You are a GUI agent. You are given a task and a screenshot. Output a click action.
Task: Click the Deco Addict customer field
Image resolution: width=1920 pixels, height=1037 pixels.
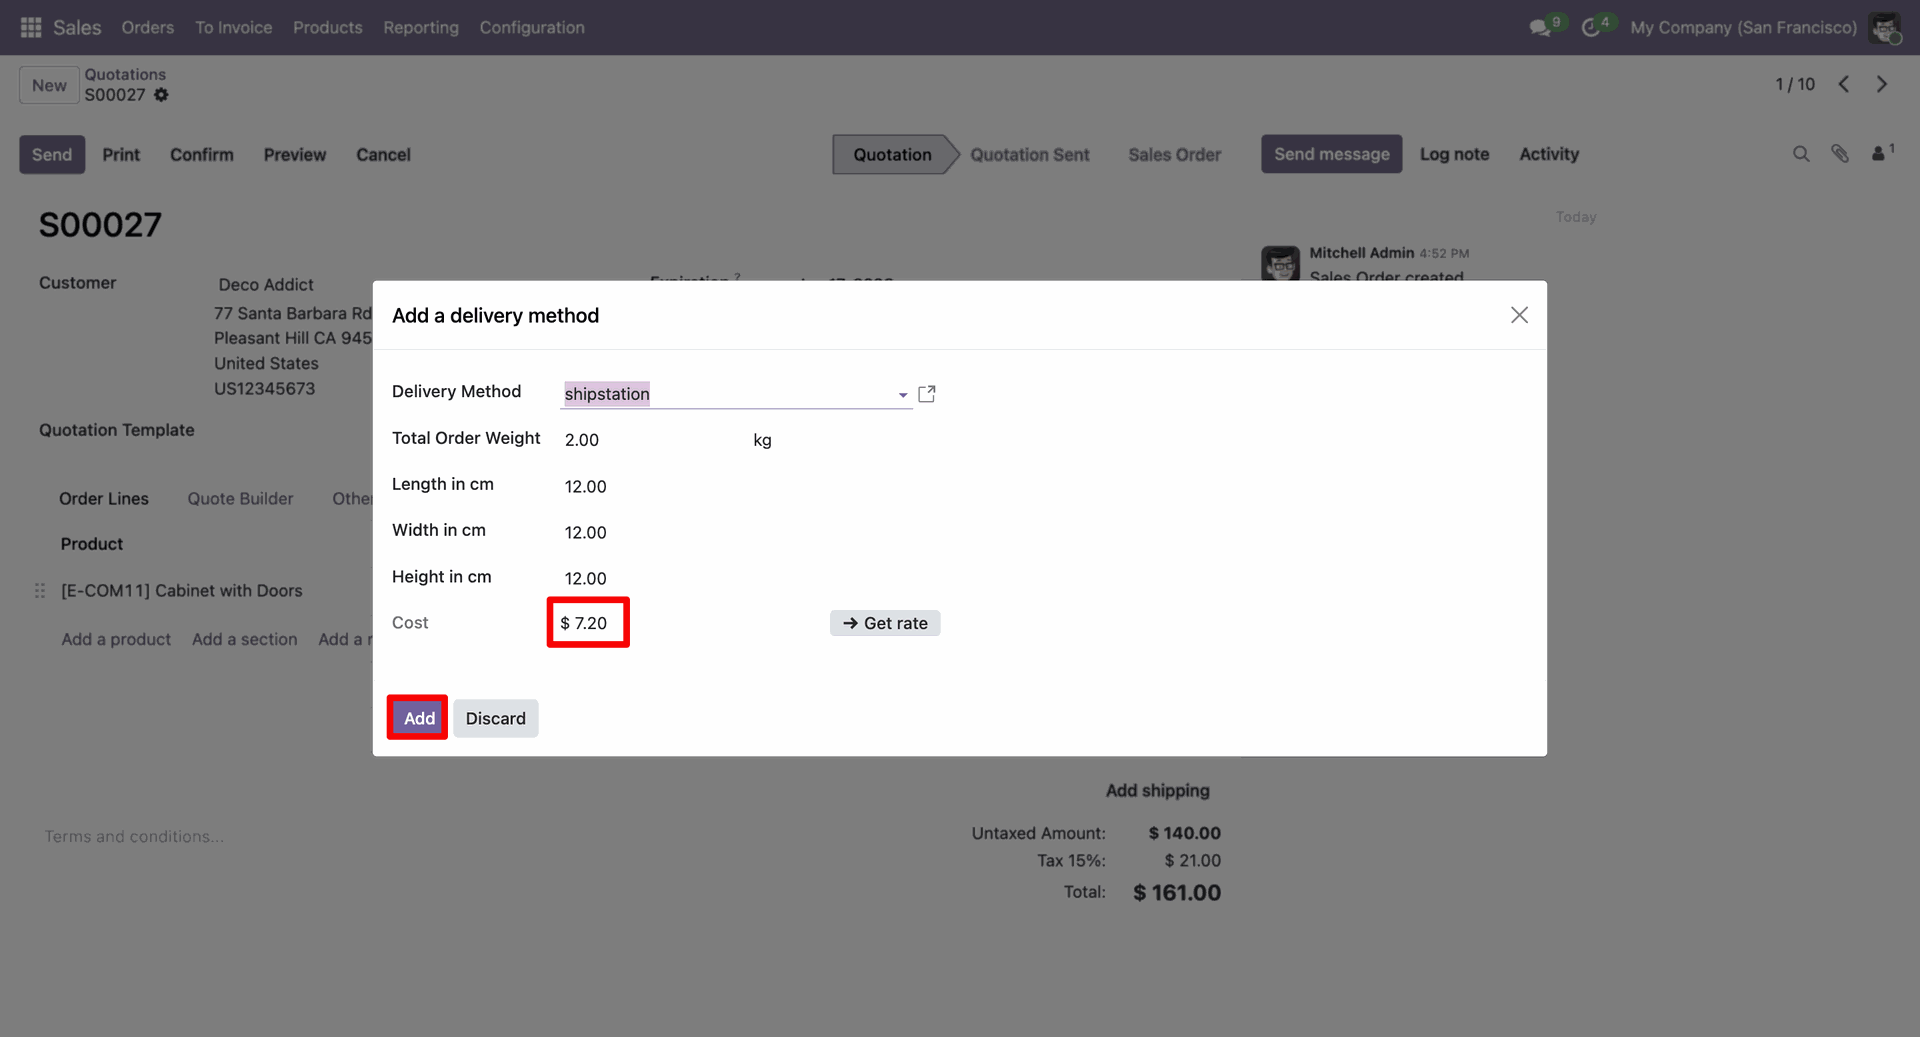point(266,285)
